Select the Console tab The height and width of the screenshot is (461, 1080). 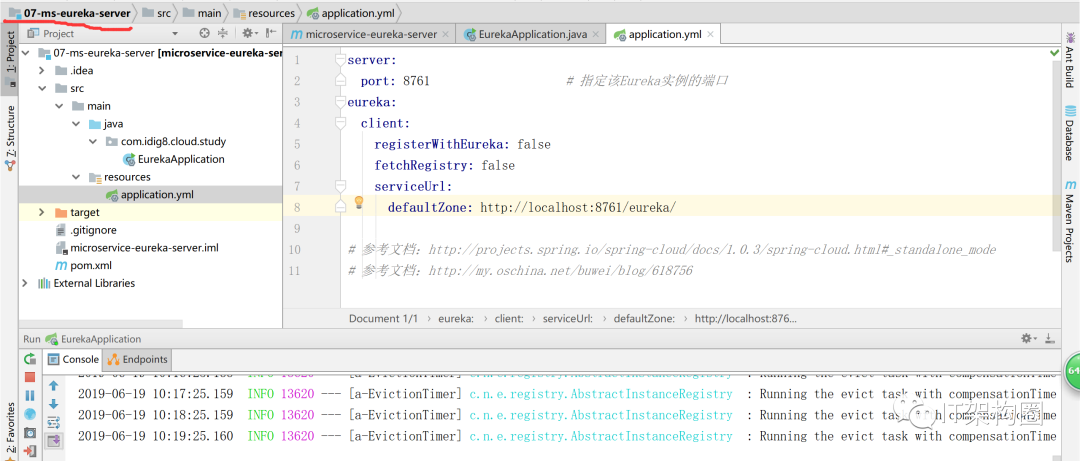73,359
